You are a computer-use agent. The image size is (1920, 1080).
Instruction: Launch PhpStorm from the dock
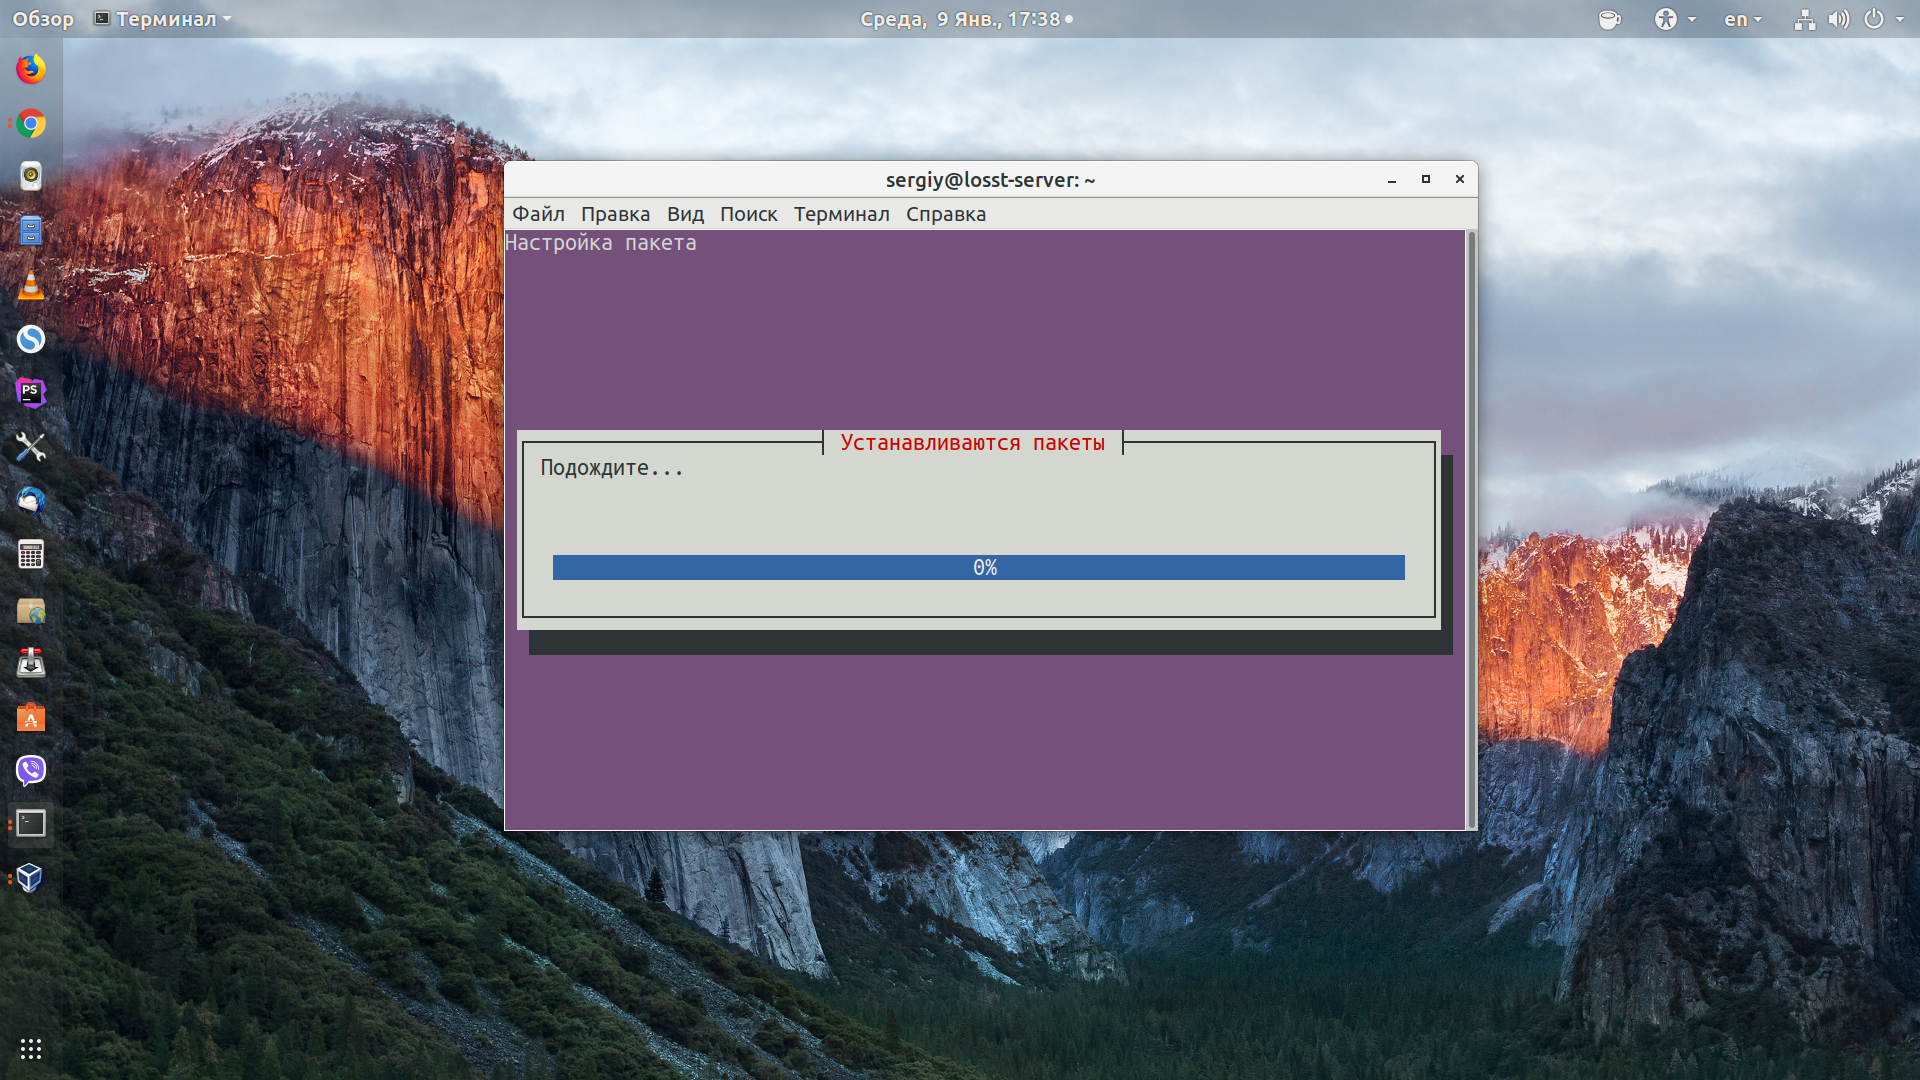[31, 393]
